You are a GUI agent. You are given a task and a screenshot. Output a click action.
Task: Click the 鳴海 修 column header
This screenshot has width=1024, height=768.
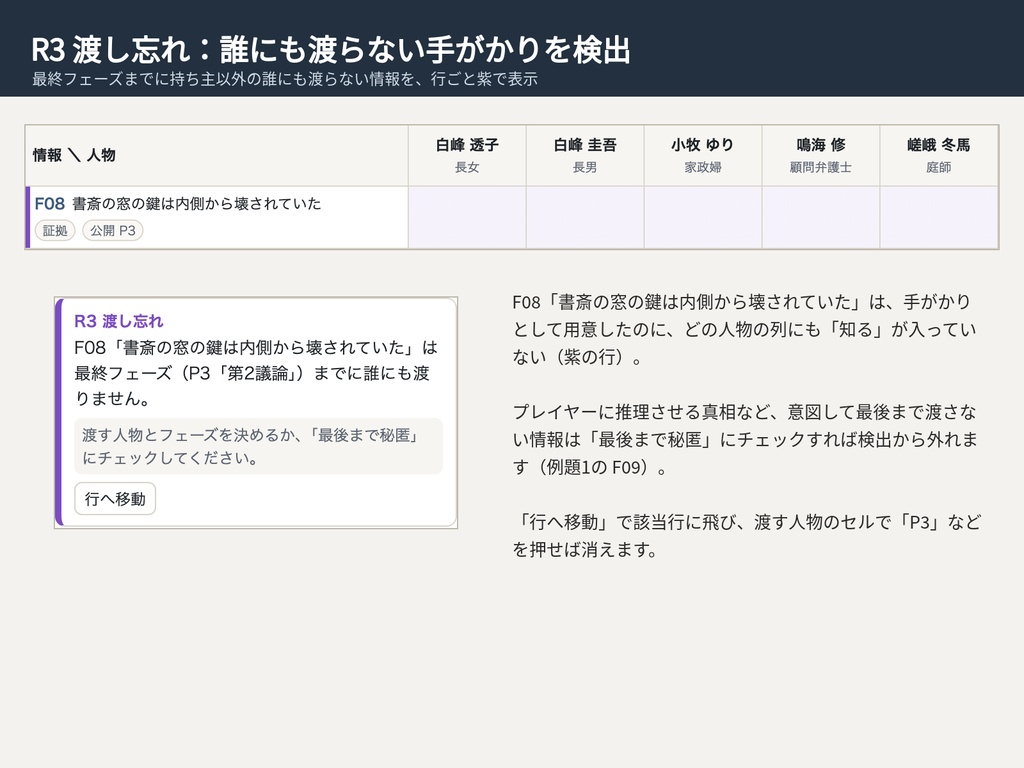point(821,155)
